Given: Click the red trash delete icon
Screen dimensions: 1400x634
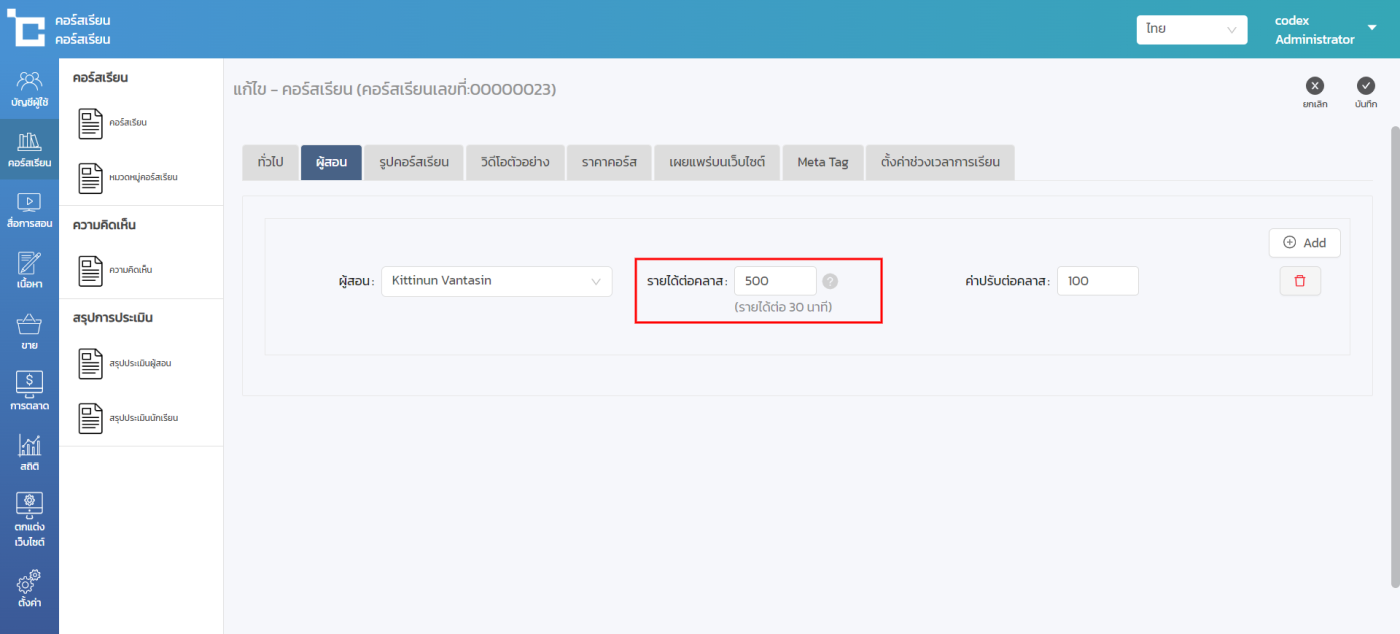Looking at the screenshot, I should point(1299,281).
